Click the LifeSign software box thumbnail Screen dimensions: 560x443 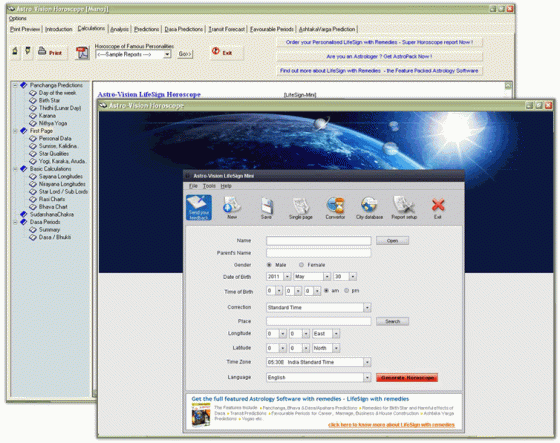point(201,415)
